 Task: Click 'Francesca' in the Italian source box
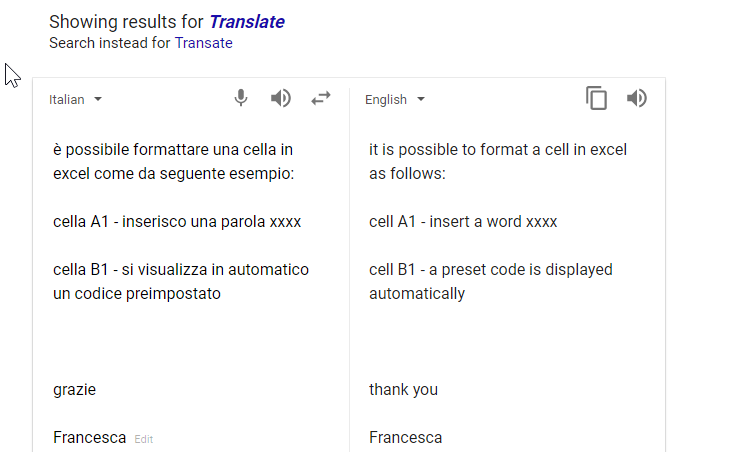90,437
